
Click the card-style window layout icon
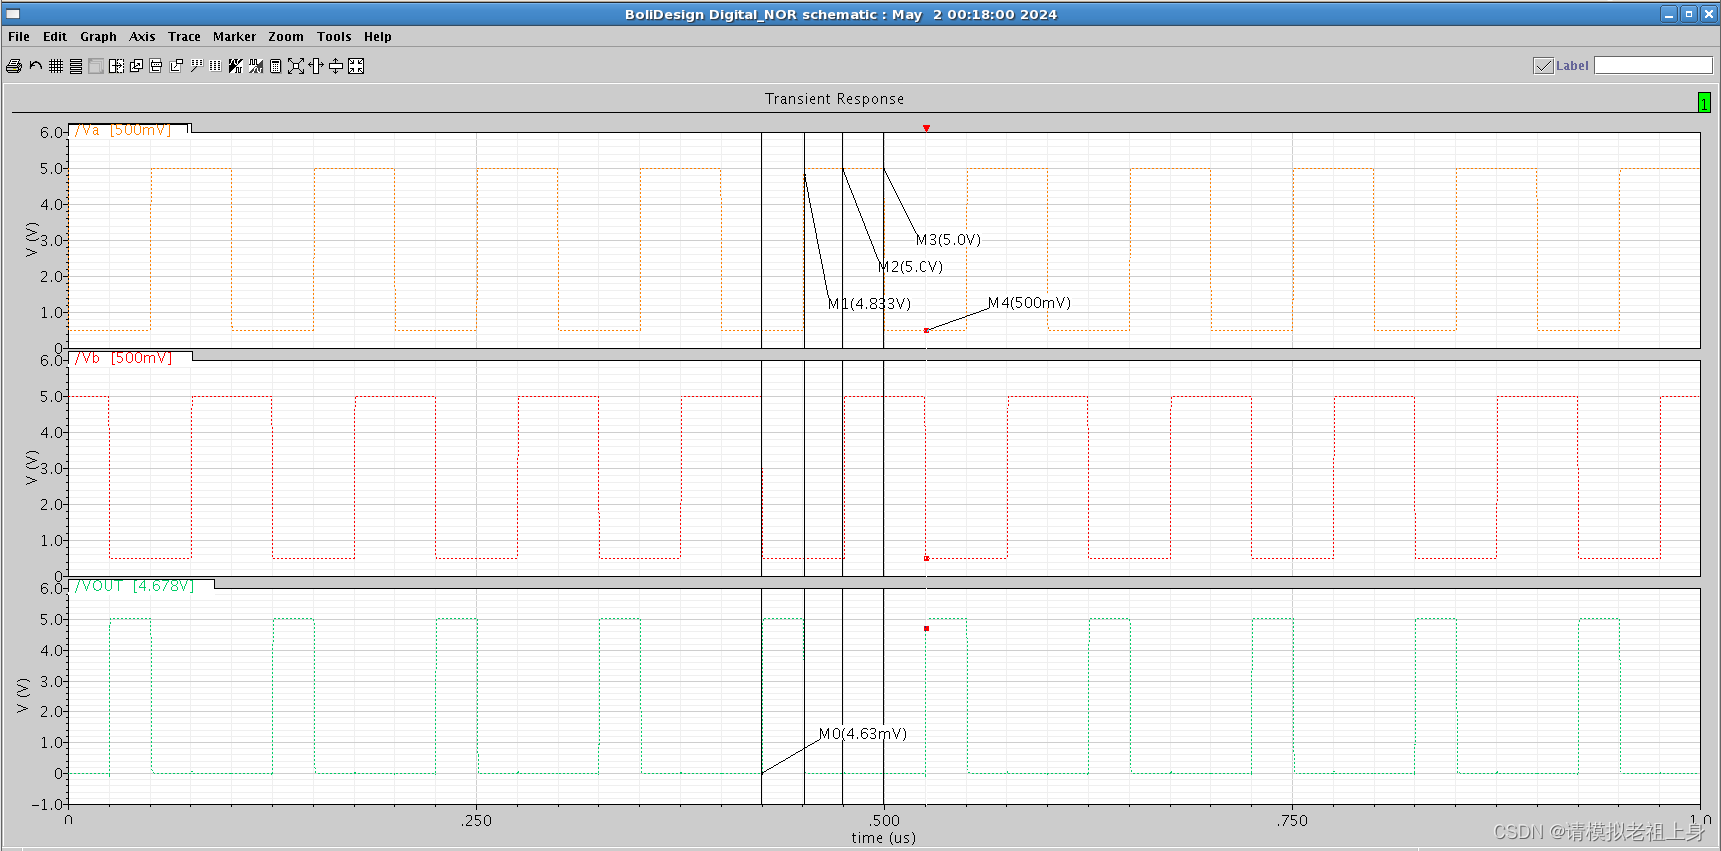click(156, 66)
